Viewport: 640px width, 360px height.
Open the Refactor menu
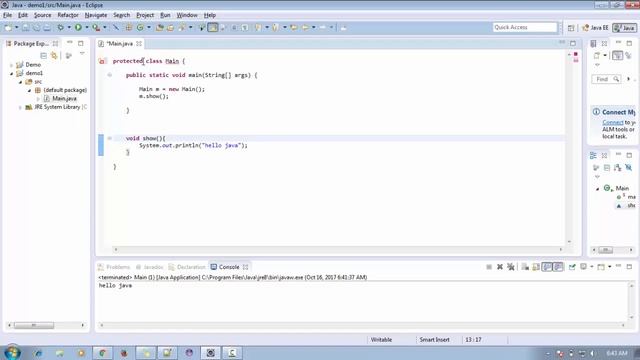[68, 15]
